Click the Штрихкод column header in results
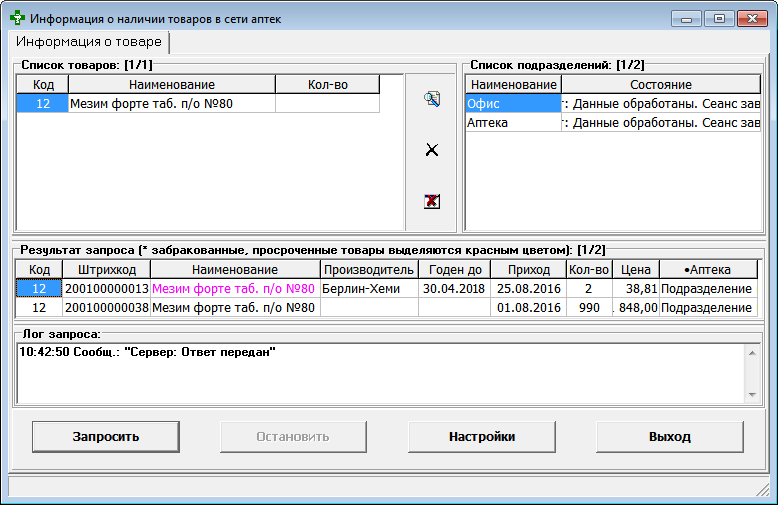 [106, 270]
